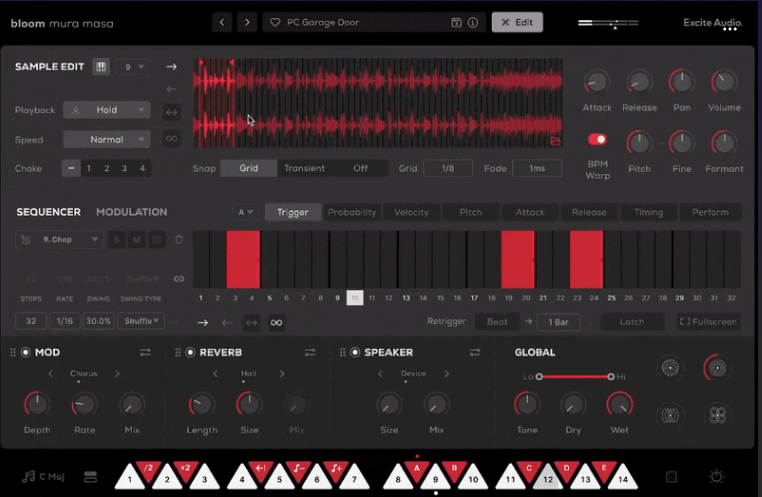Favorite the PC Garage Door preset

pos(275,22)
